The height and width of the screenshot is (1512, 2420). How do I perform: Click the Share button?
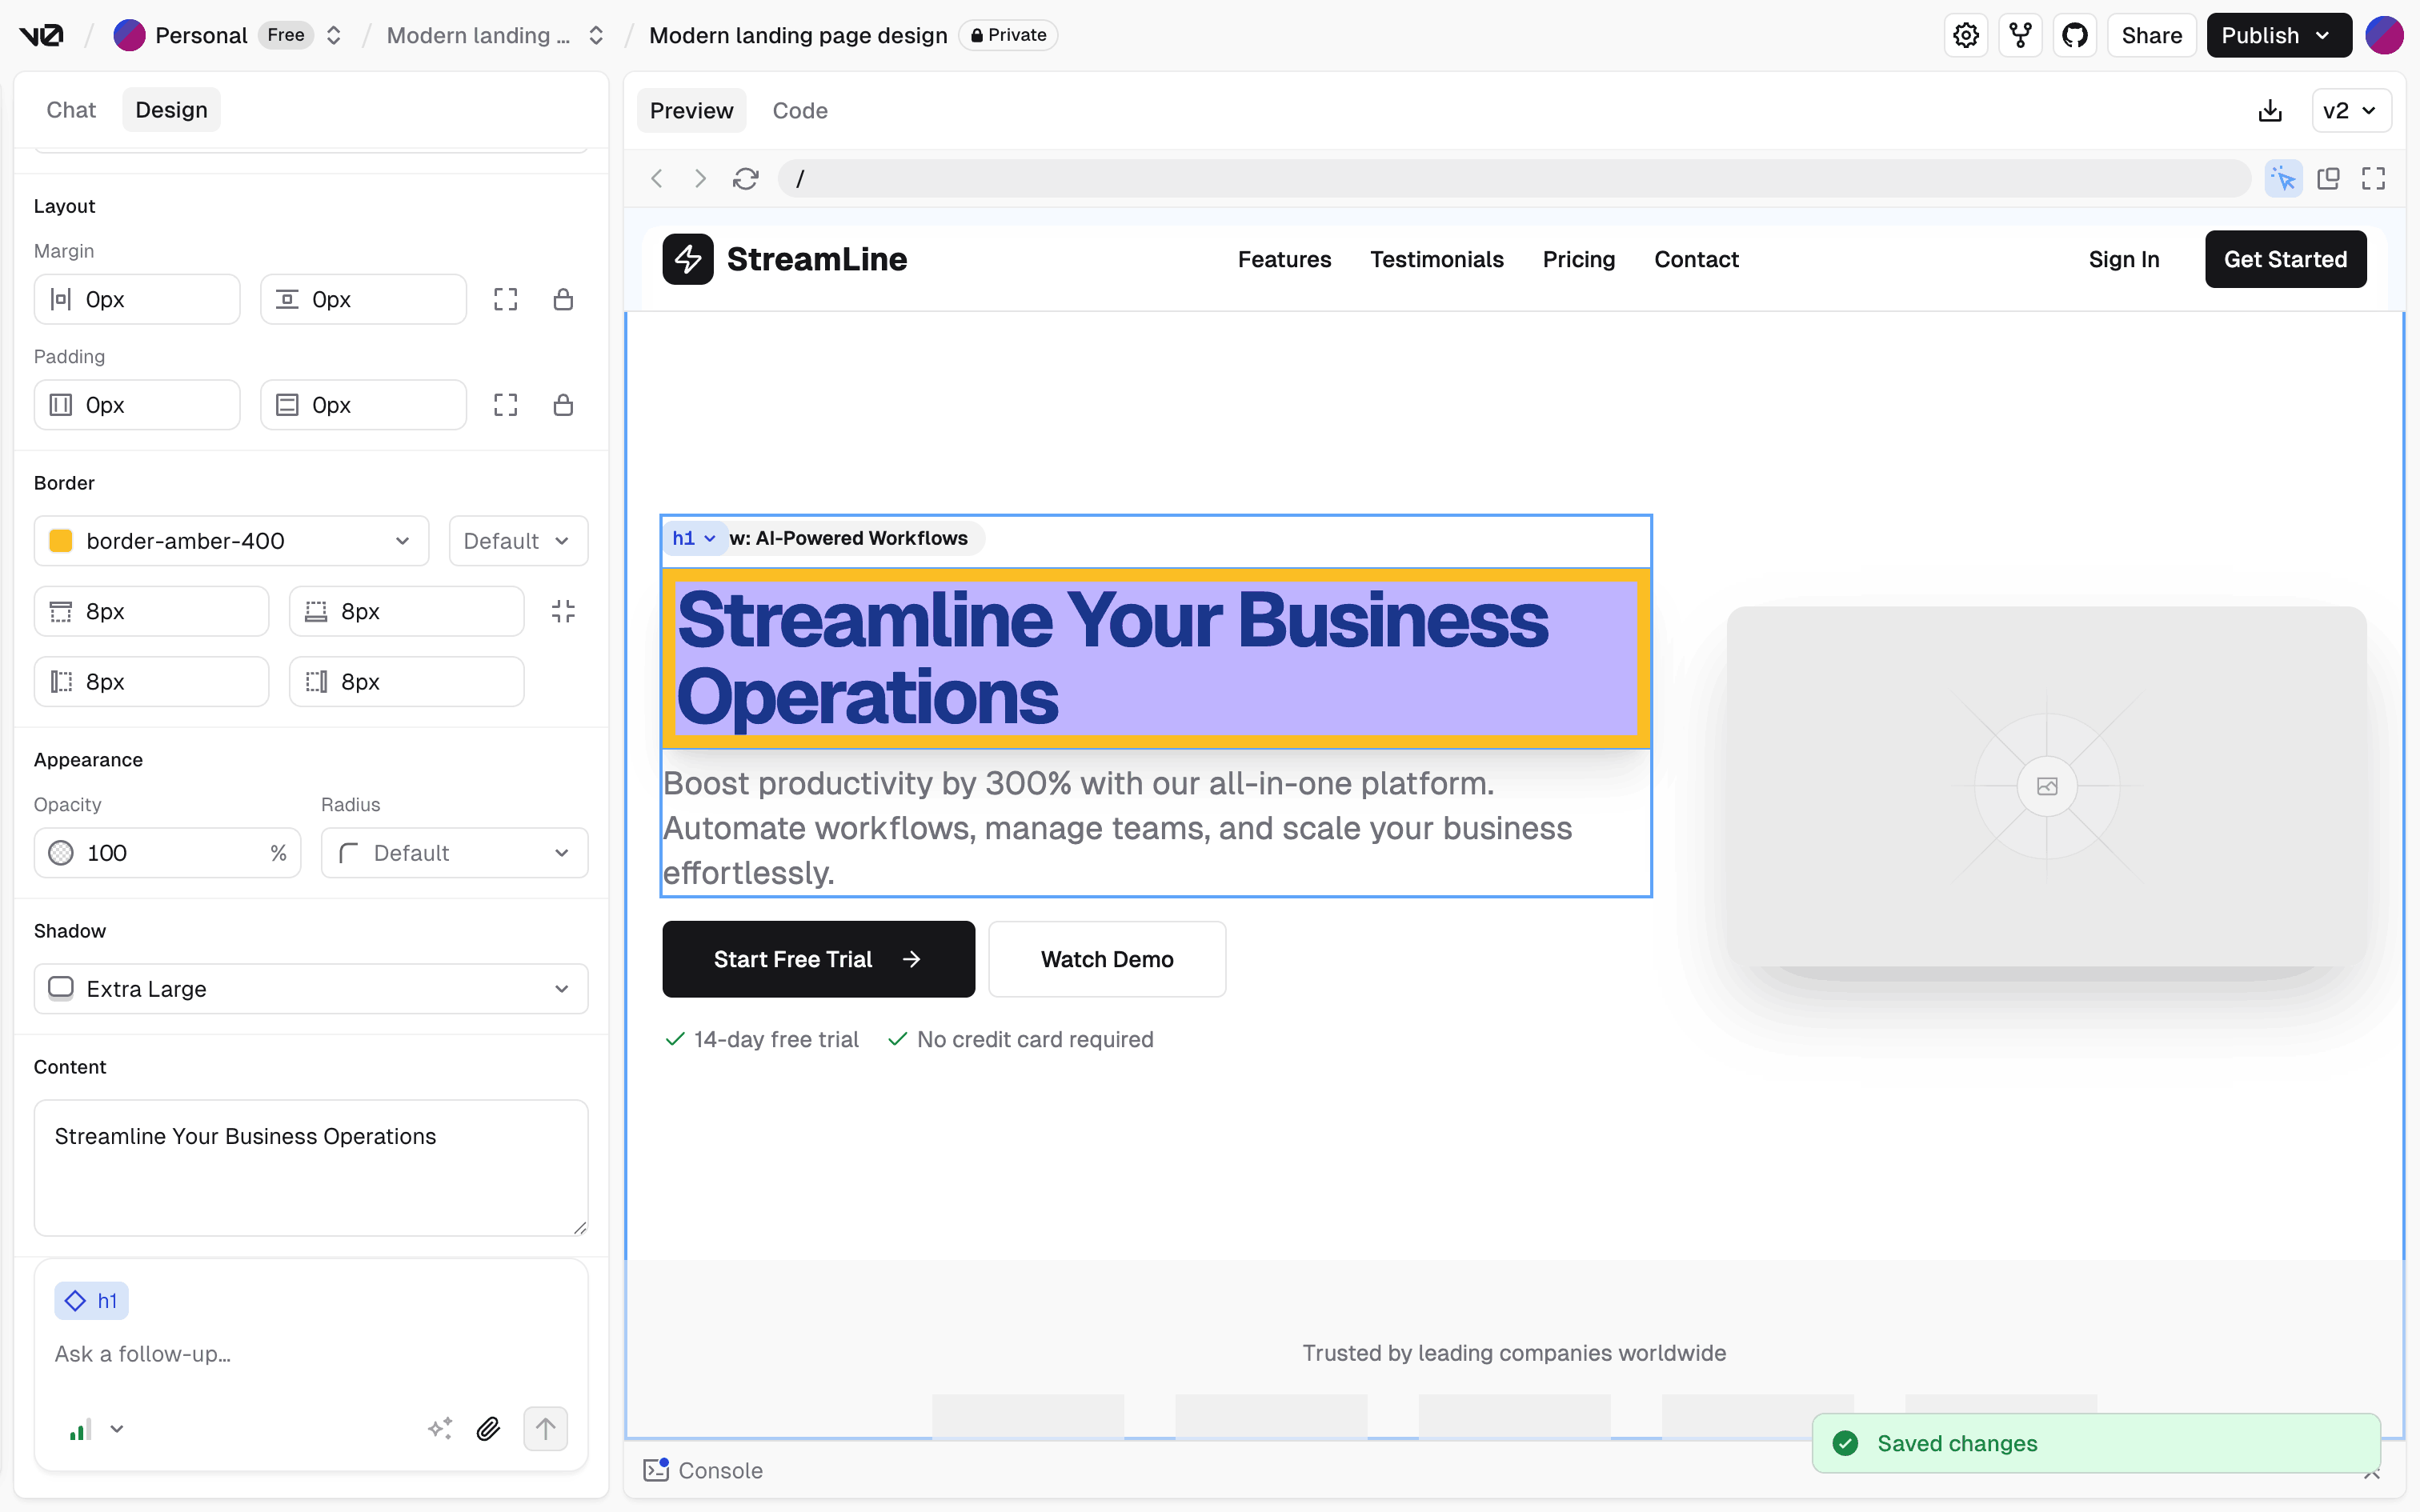[2151, 36]
